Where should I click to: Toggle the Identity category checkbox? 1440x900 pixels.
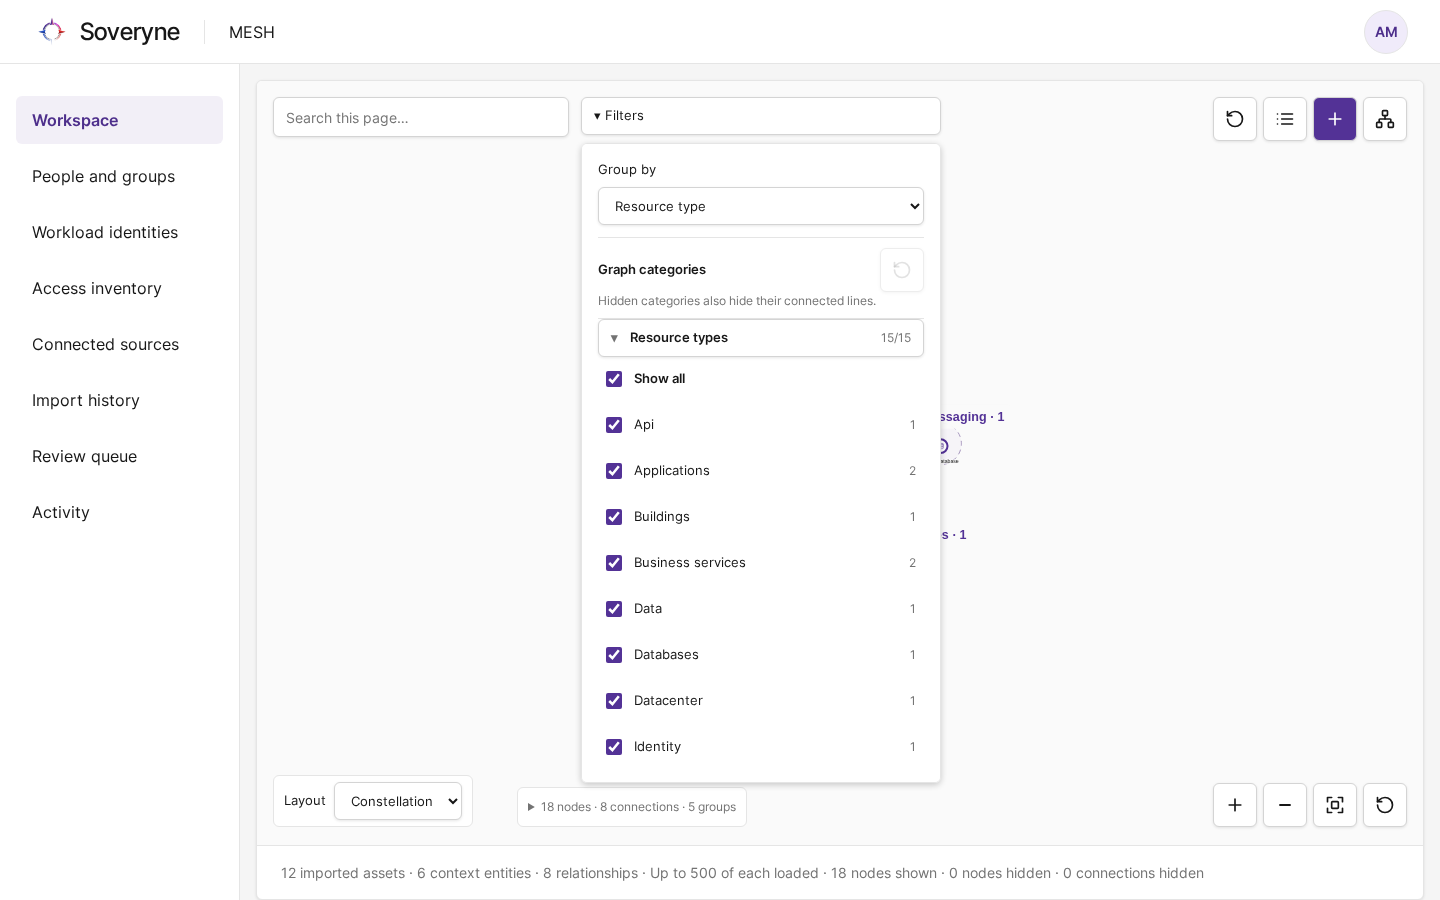[x=614, y=747]
